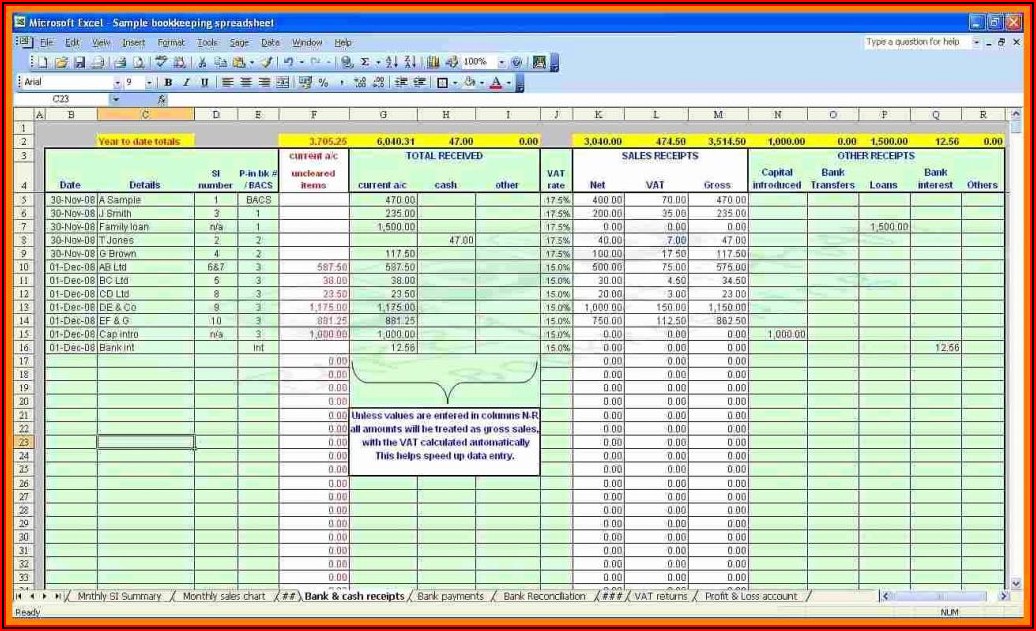Apply Fill Color with the paint bucket

470,83
